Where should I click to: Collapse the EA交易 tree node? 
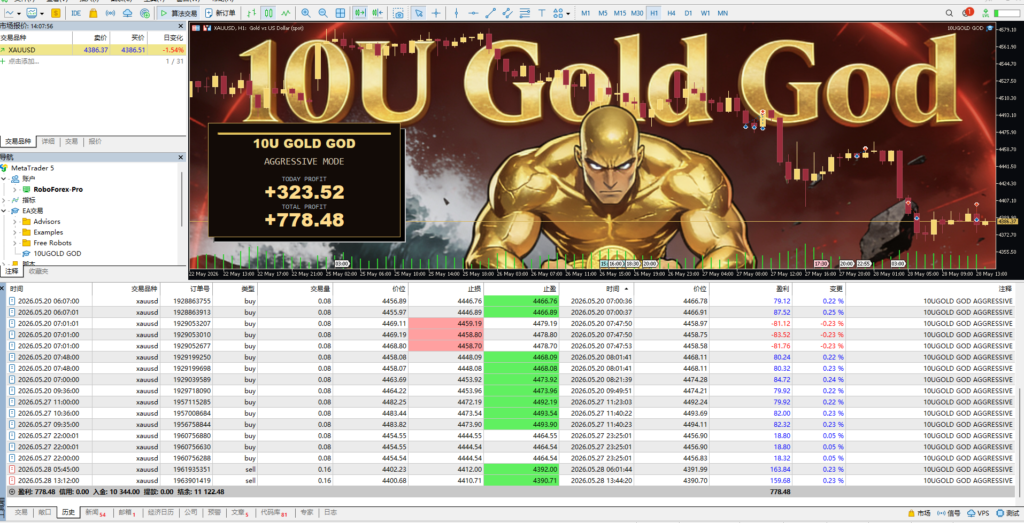[x=4, y=211]
